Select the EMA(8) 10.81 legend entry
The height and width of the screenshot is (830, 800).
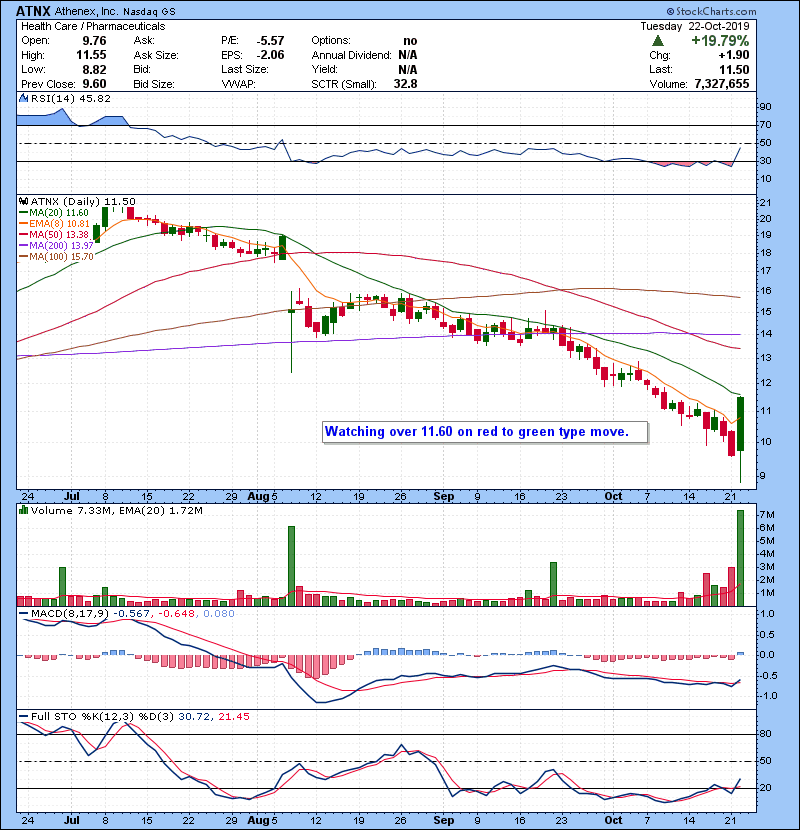point(54,224)
